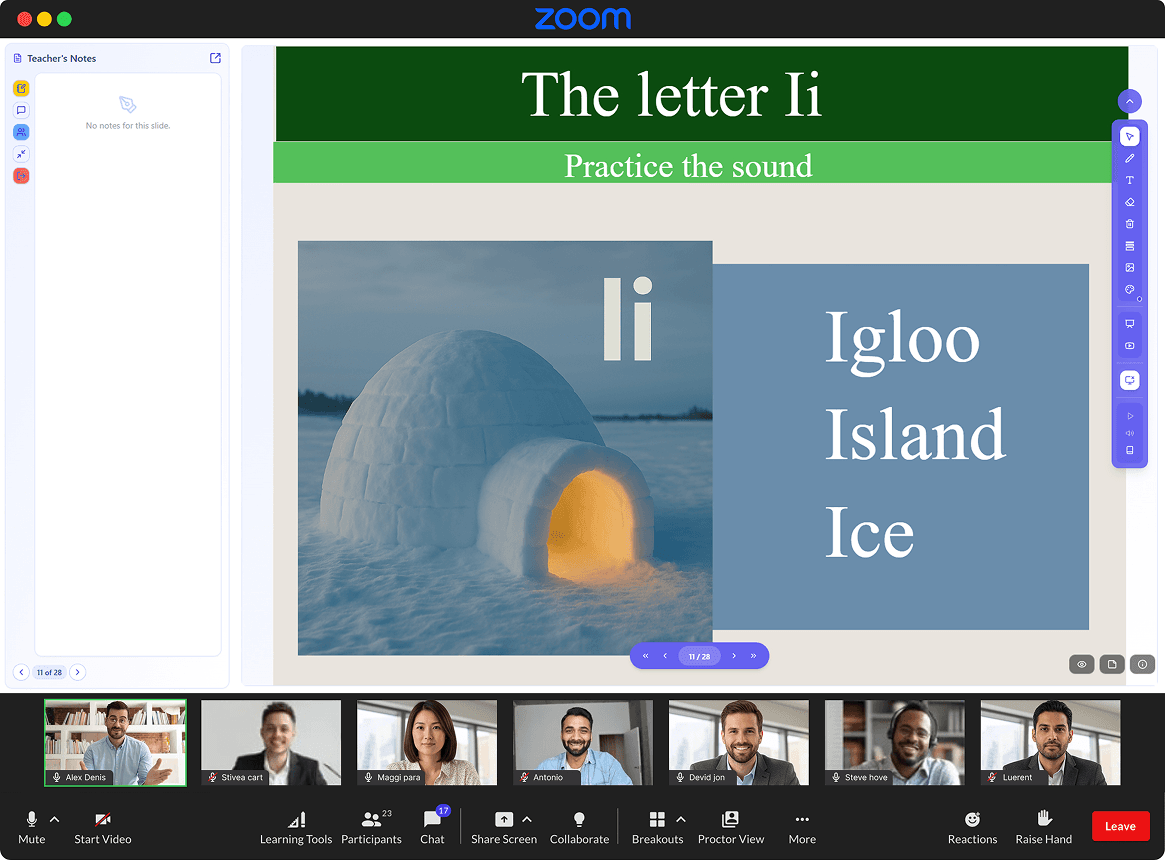The height and width of the screenshot is (860, 1165).
Task: Click the presentation board icon
Action: point(1129,323)
